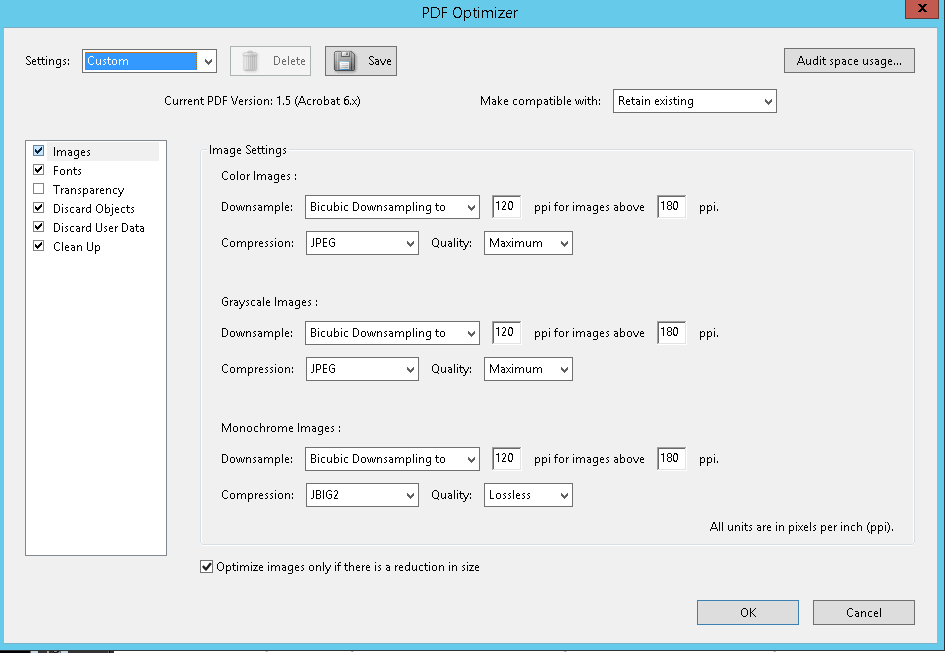The image size is (945, 653).
Task: Toggle the Images checkbox
Action: coord(39,151)
